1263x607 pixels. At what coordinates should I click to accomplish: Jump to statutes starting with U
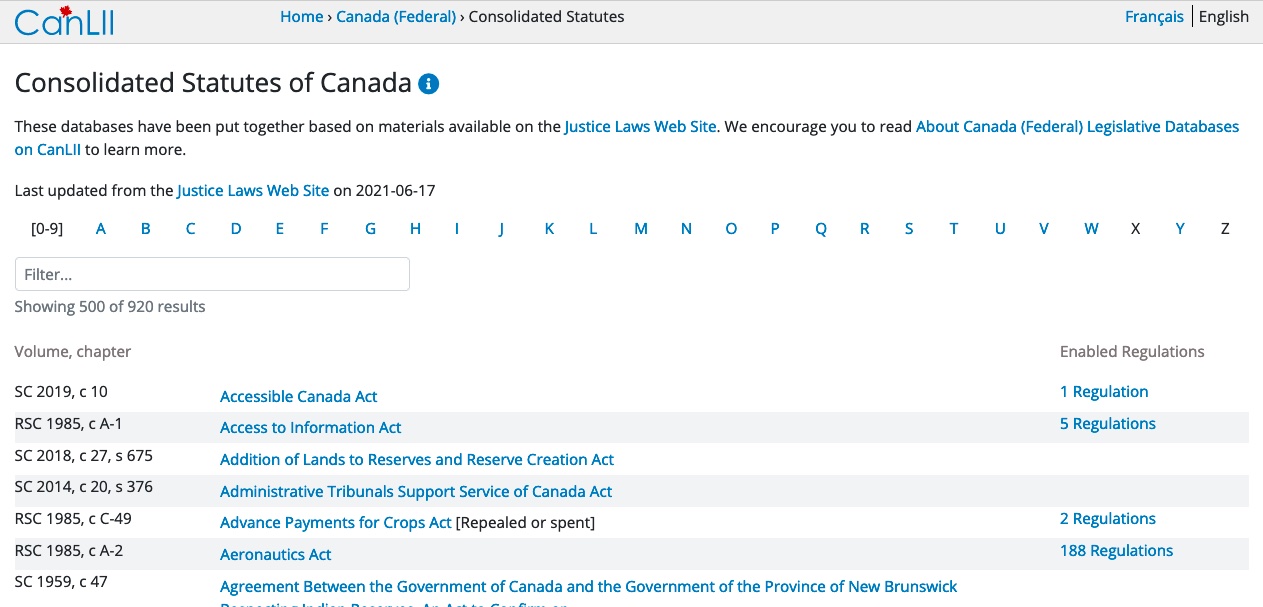[1000, 229]
